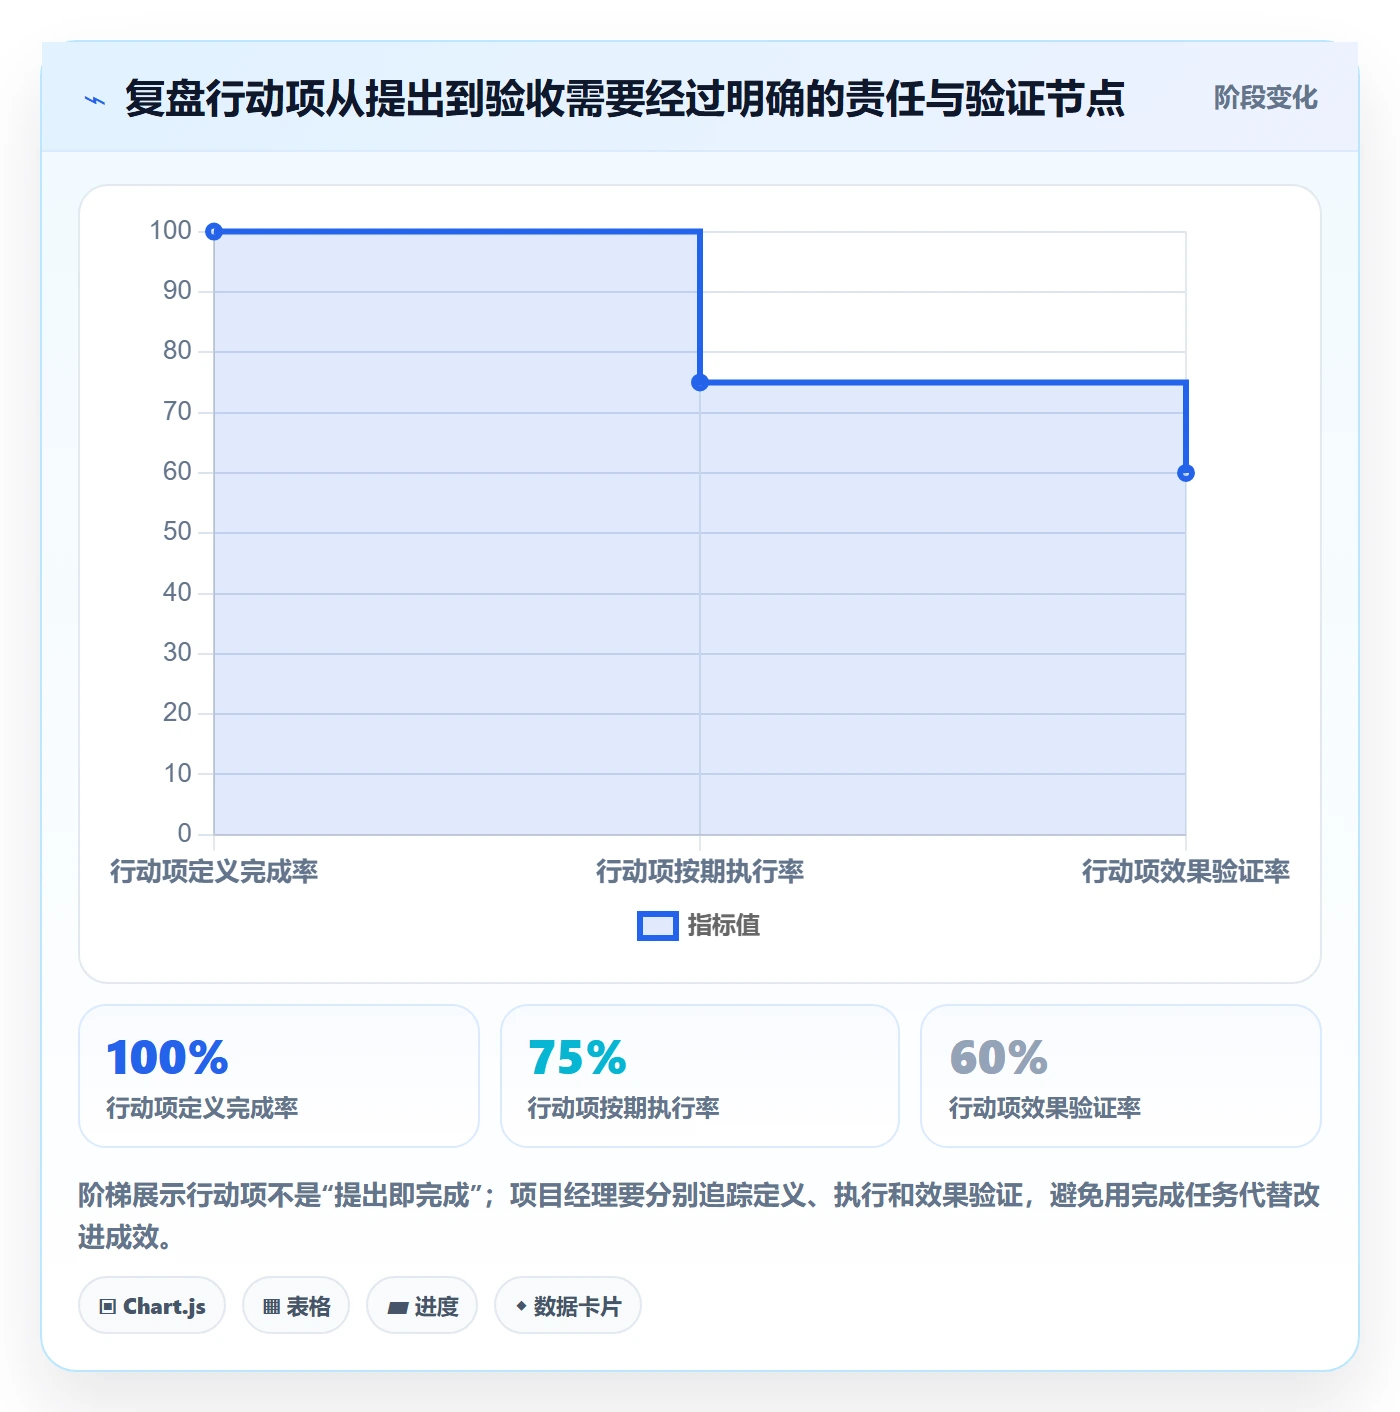Click card label 行动项定义完成率
This screenshot has width=1400, height=1412.
(202, 1108)
